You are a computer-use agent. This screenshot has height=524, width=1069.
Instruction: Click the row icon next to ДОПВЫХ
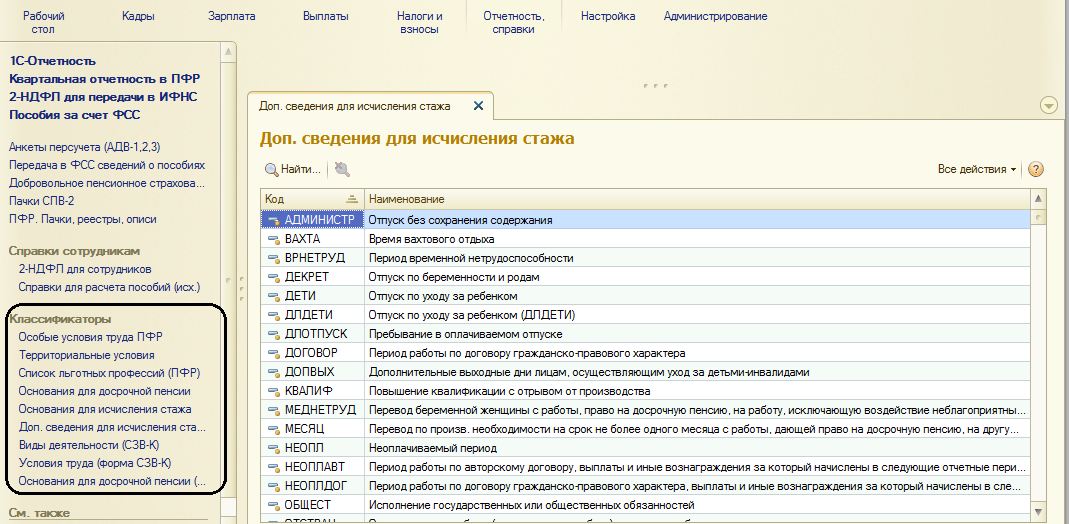click(275, 372)
